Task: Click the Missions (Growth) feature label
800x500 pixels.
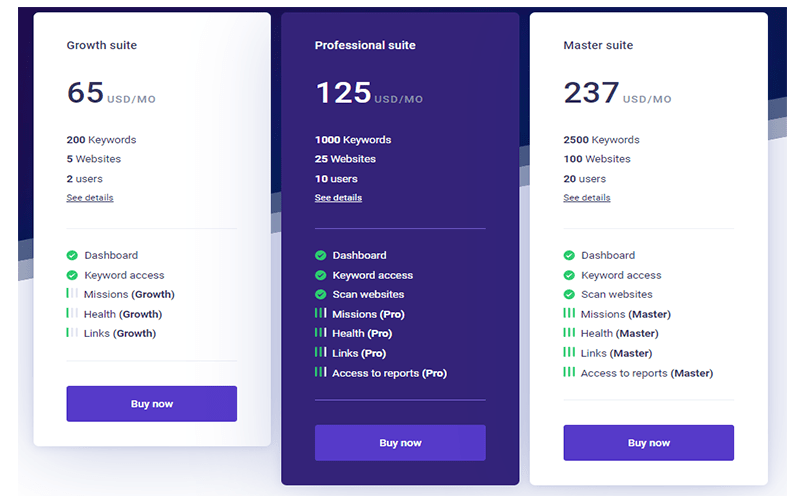Action: point(129,294)
